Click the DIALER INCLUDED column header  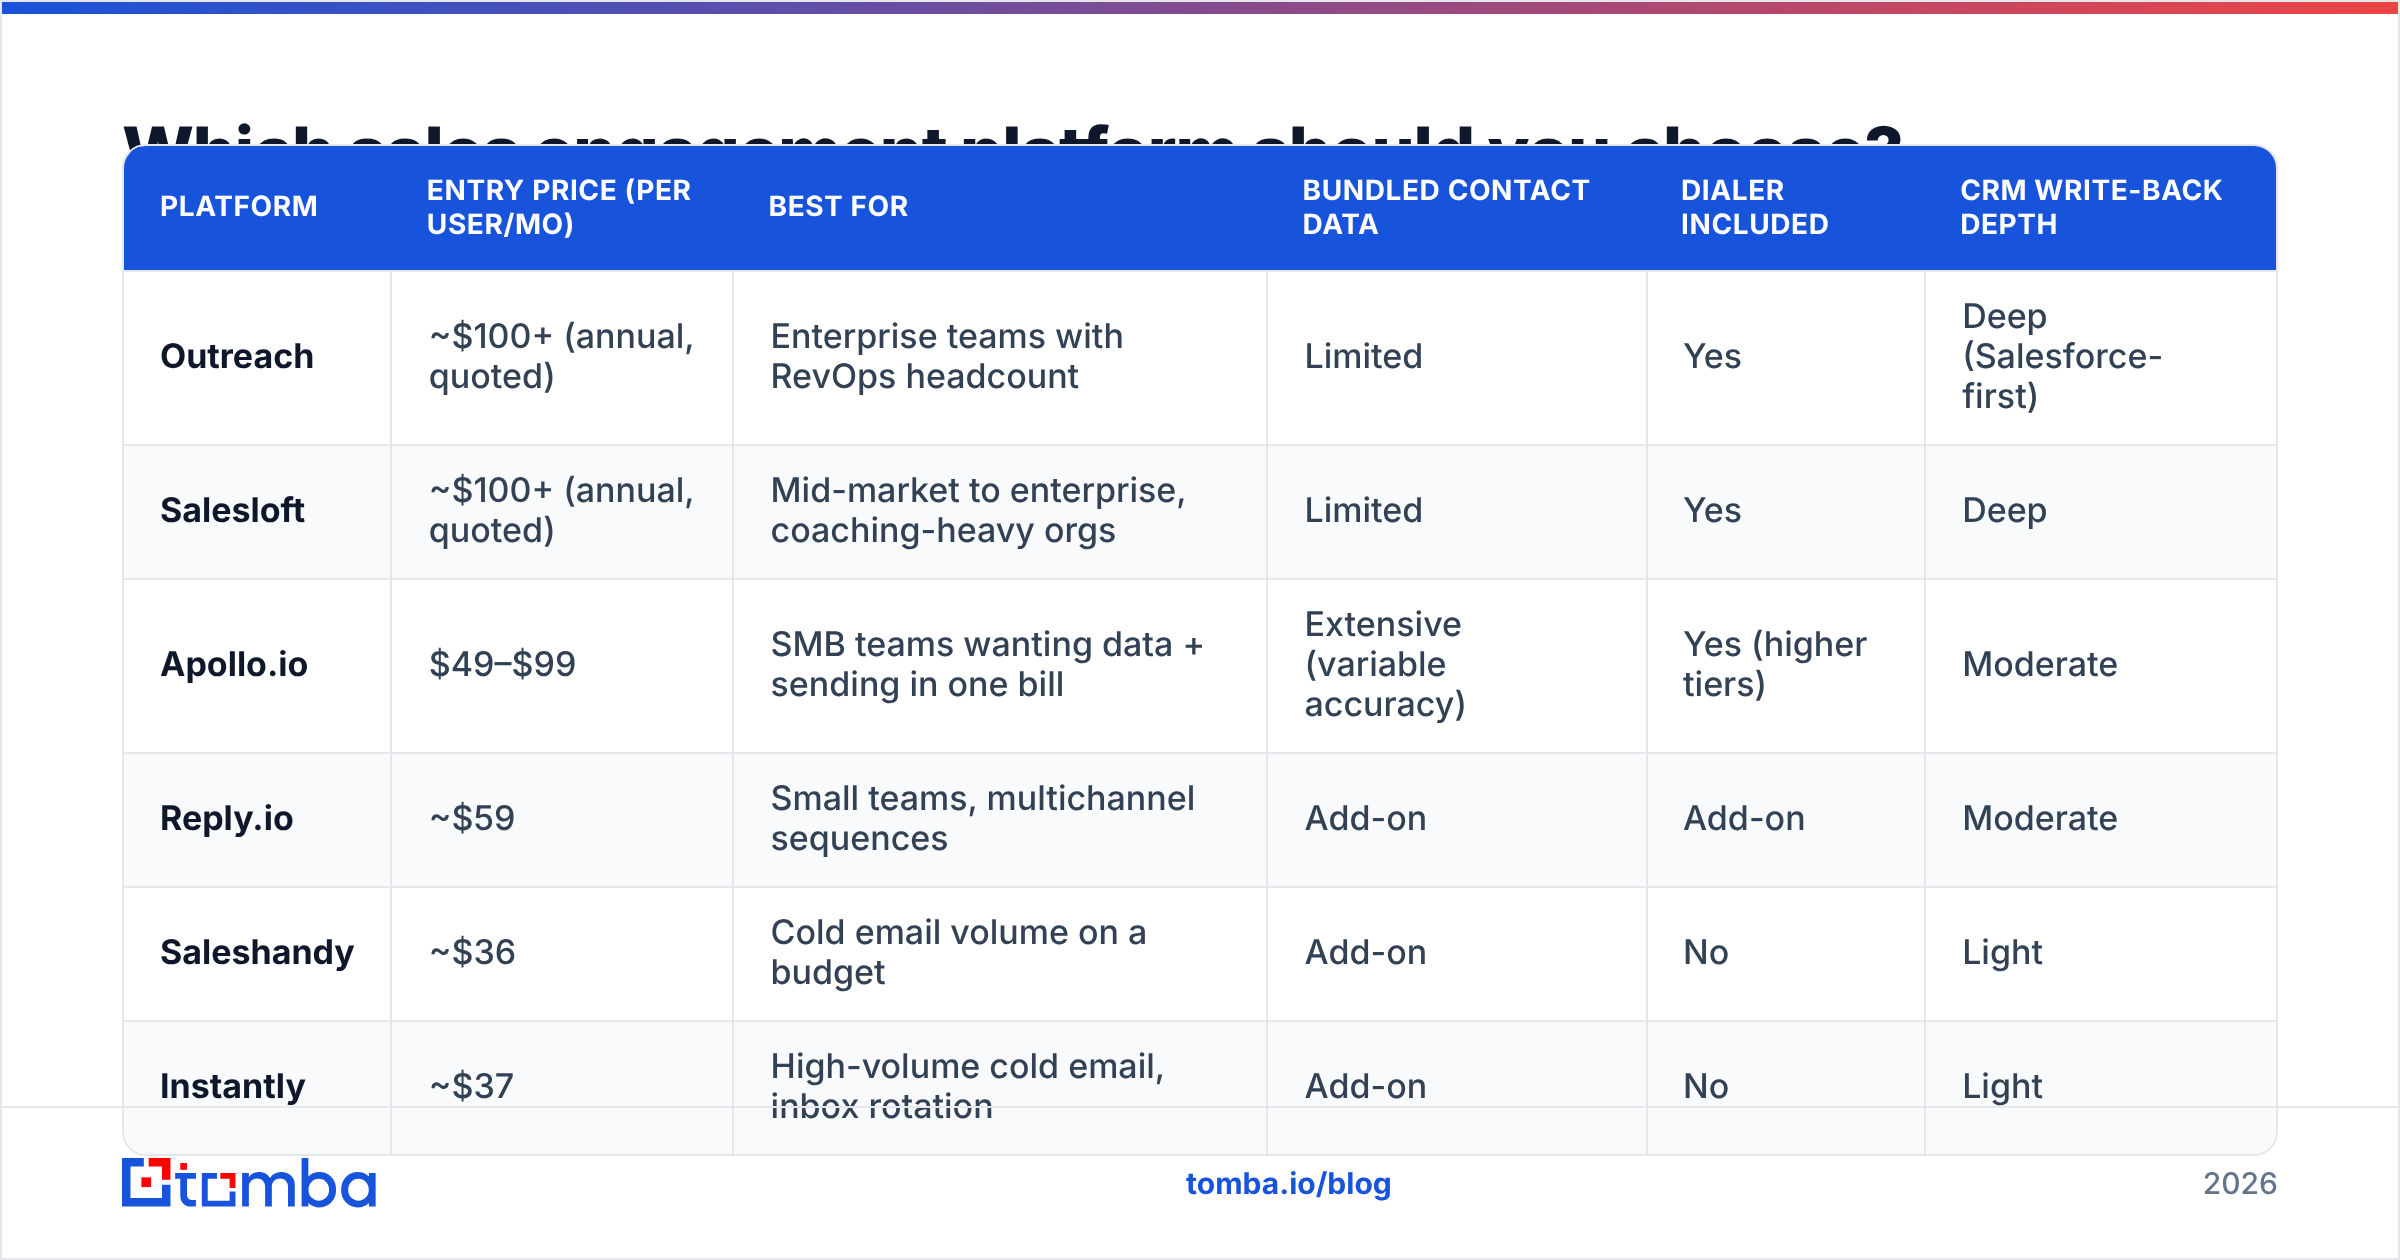[1754, 207]
